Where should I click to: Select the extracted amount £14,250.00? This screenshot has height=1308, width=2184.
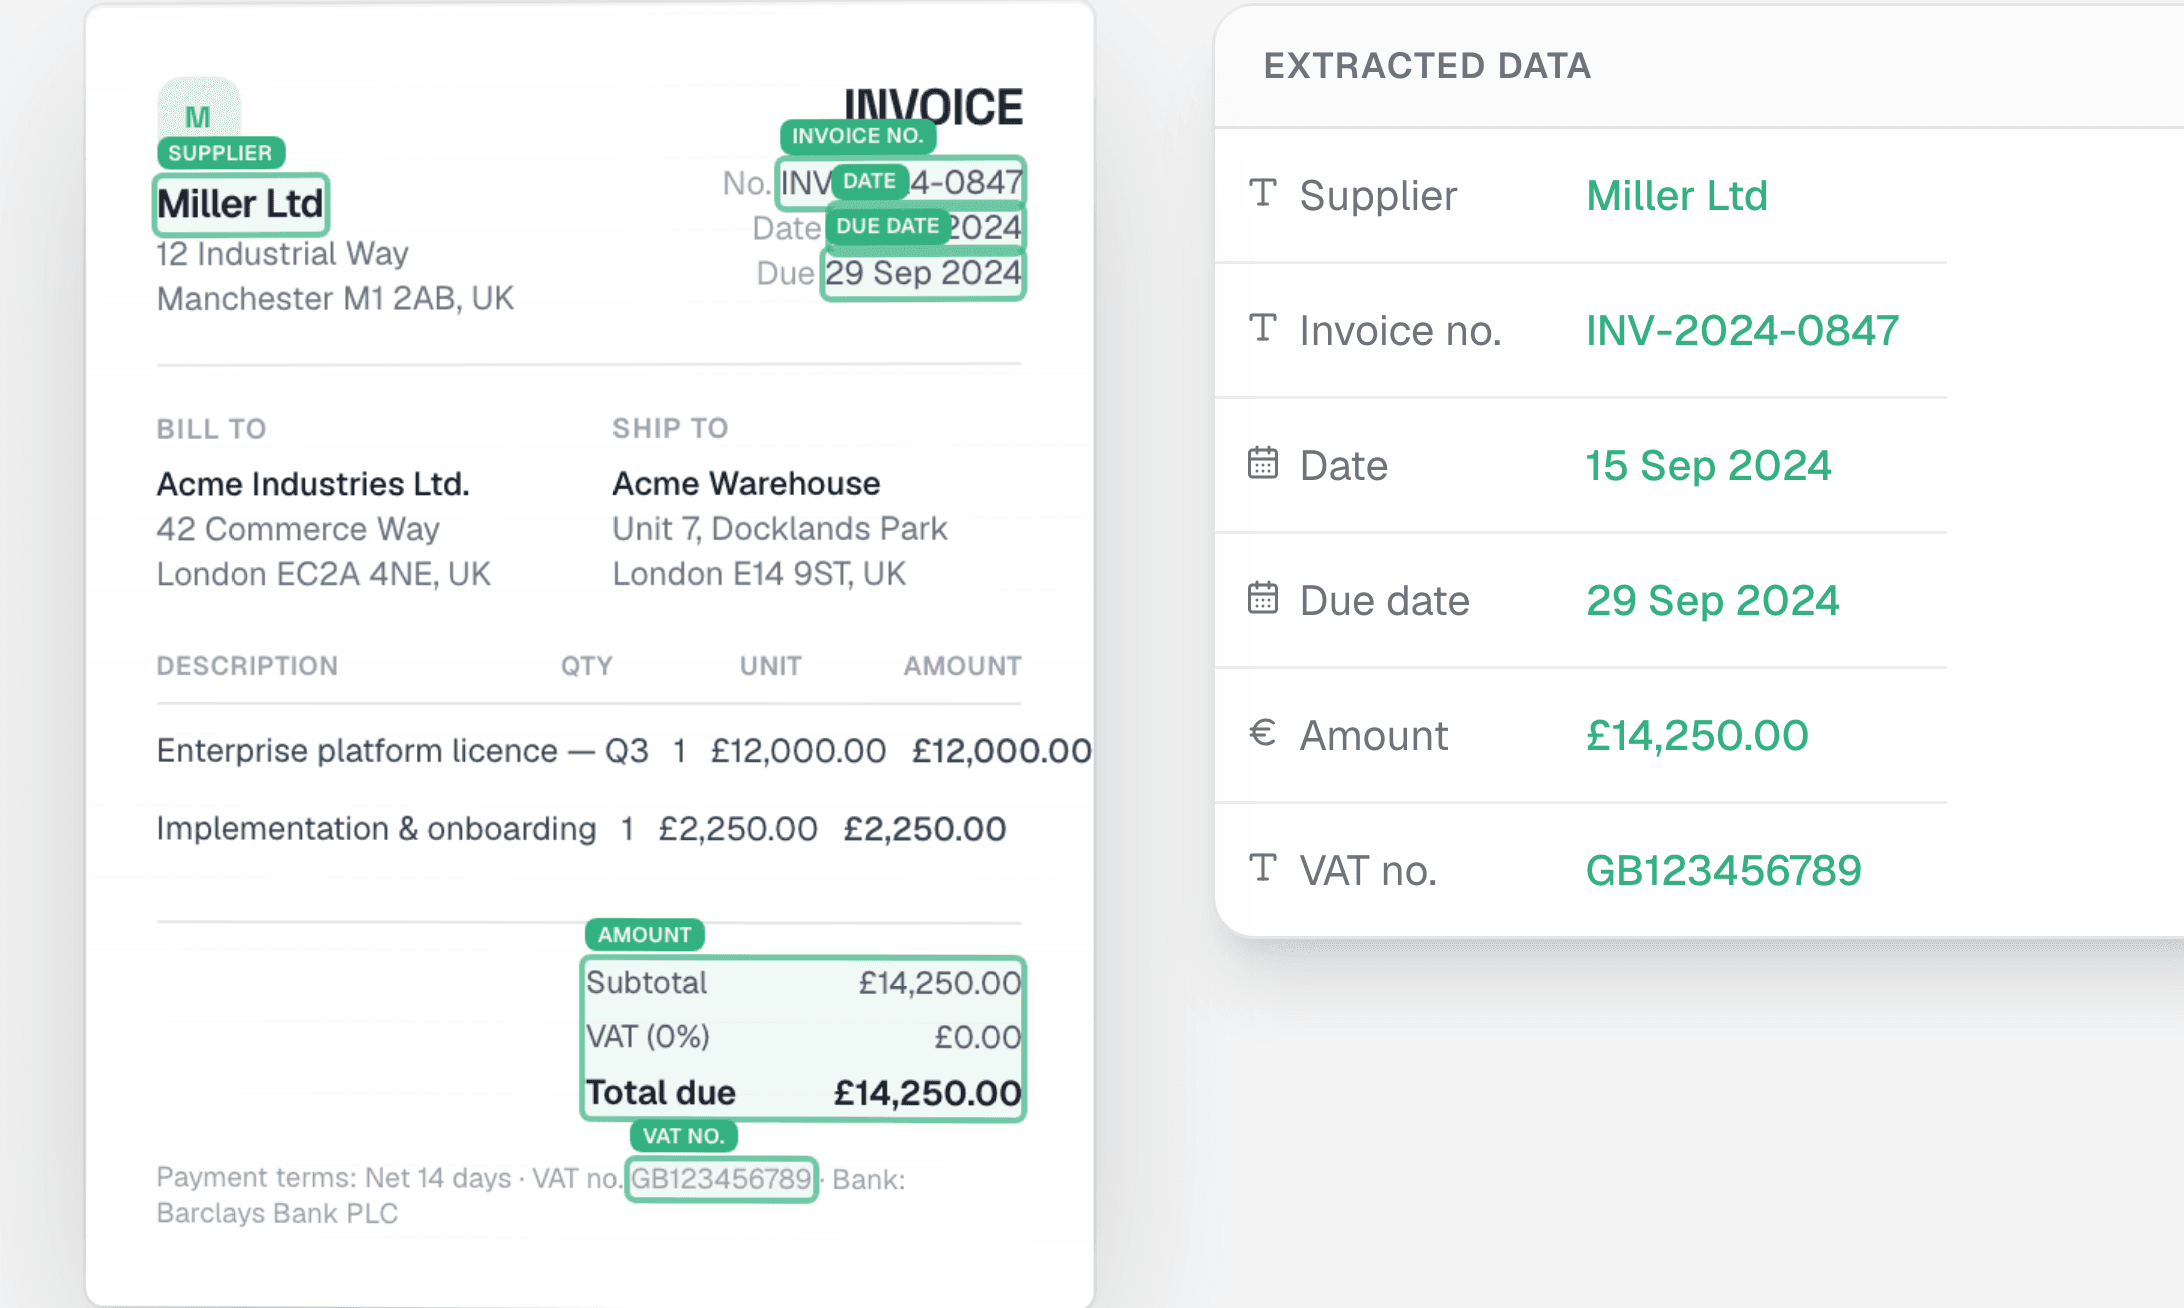[x=1697, y=735]
